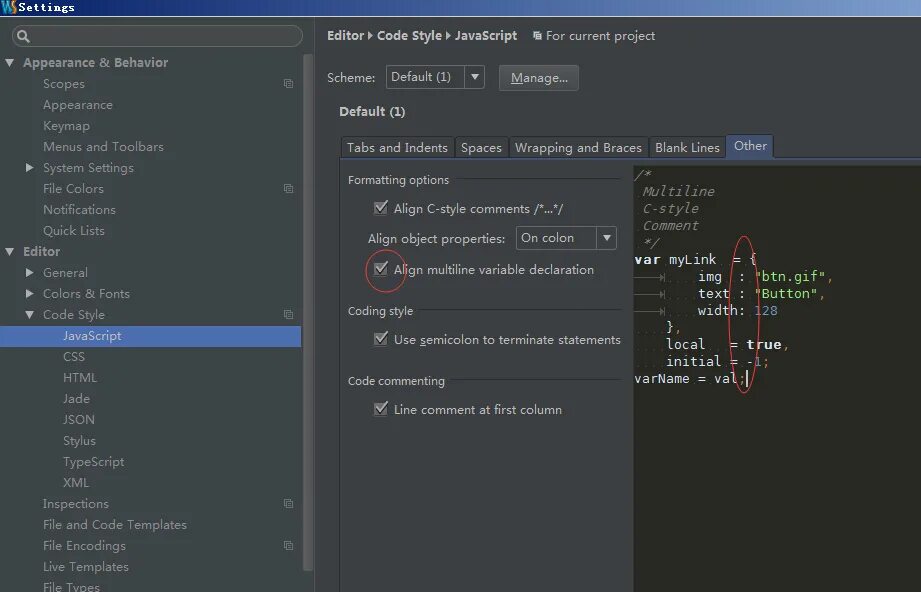Select Stylus under Code Style
Screen dimensions: 921x592
point(79,440)
